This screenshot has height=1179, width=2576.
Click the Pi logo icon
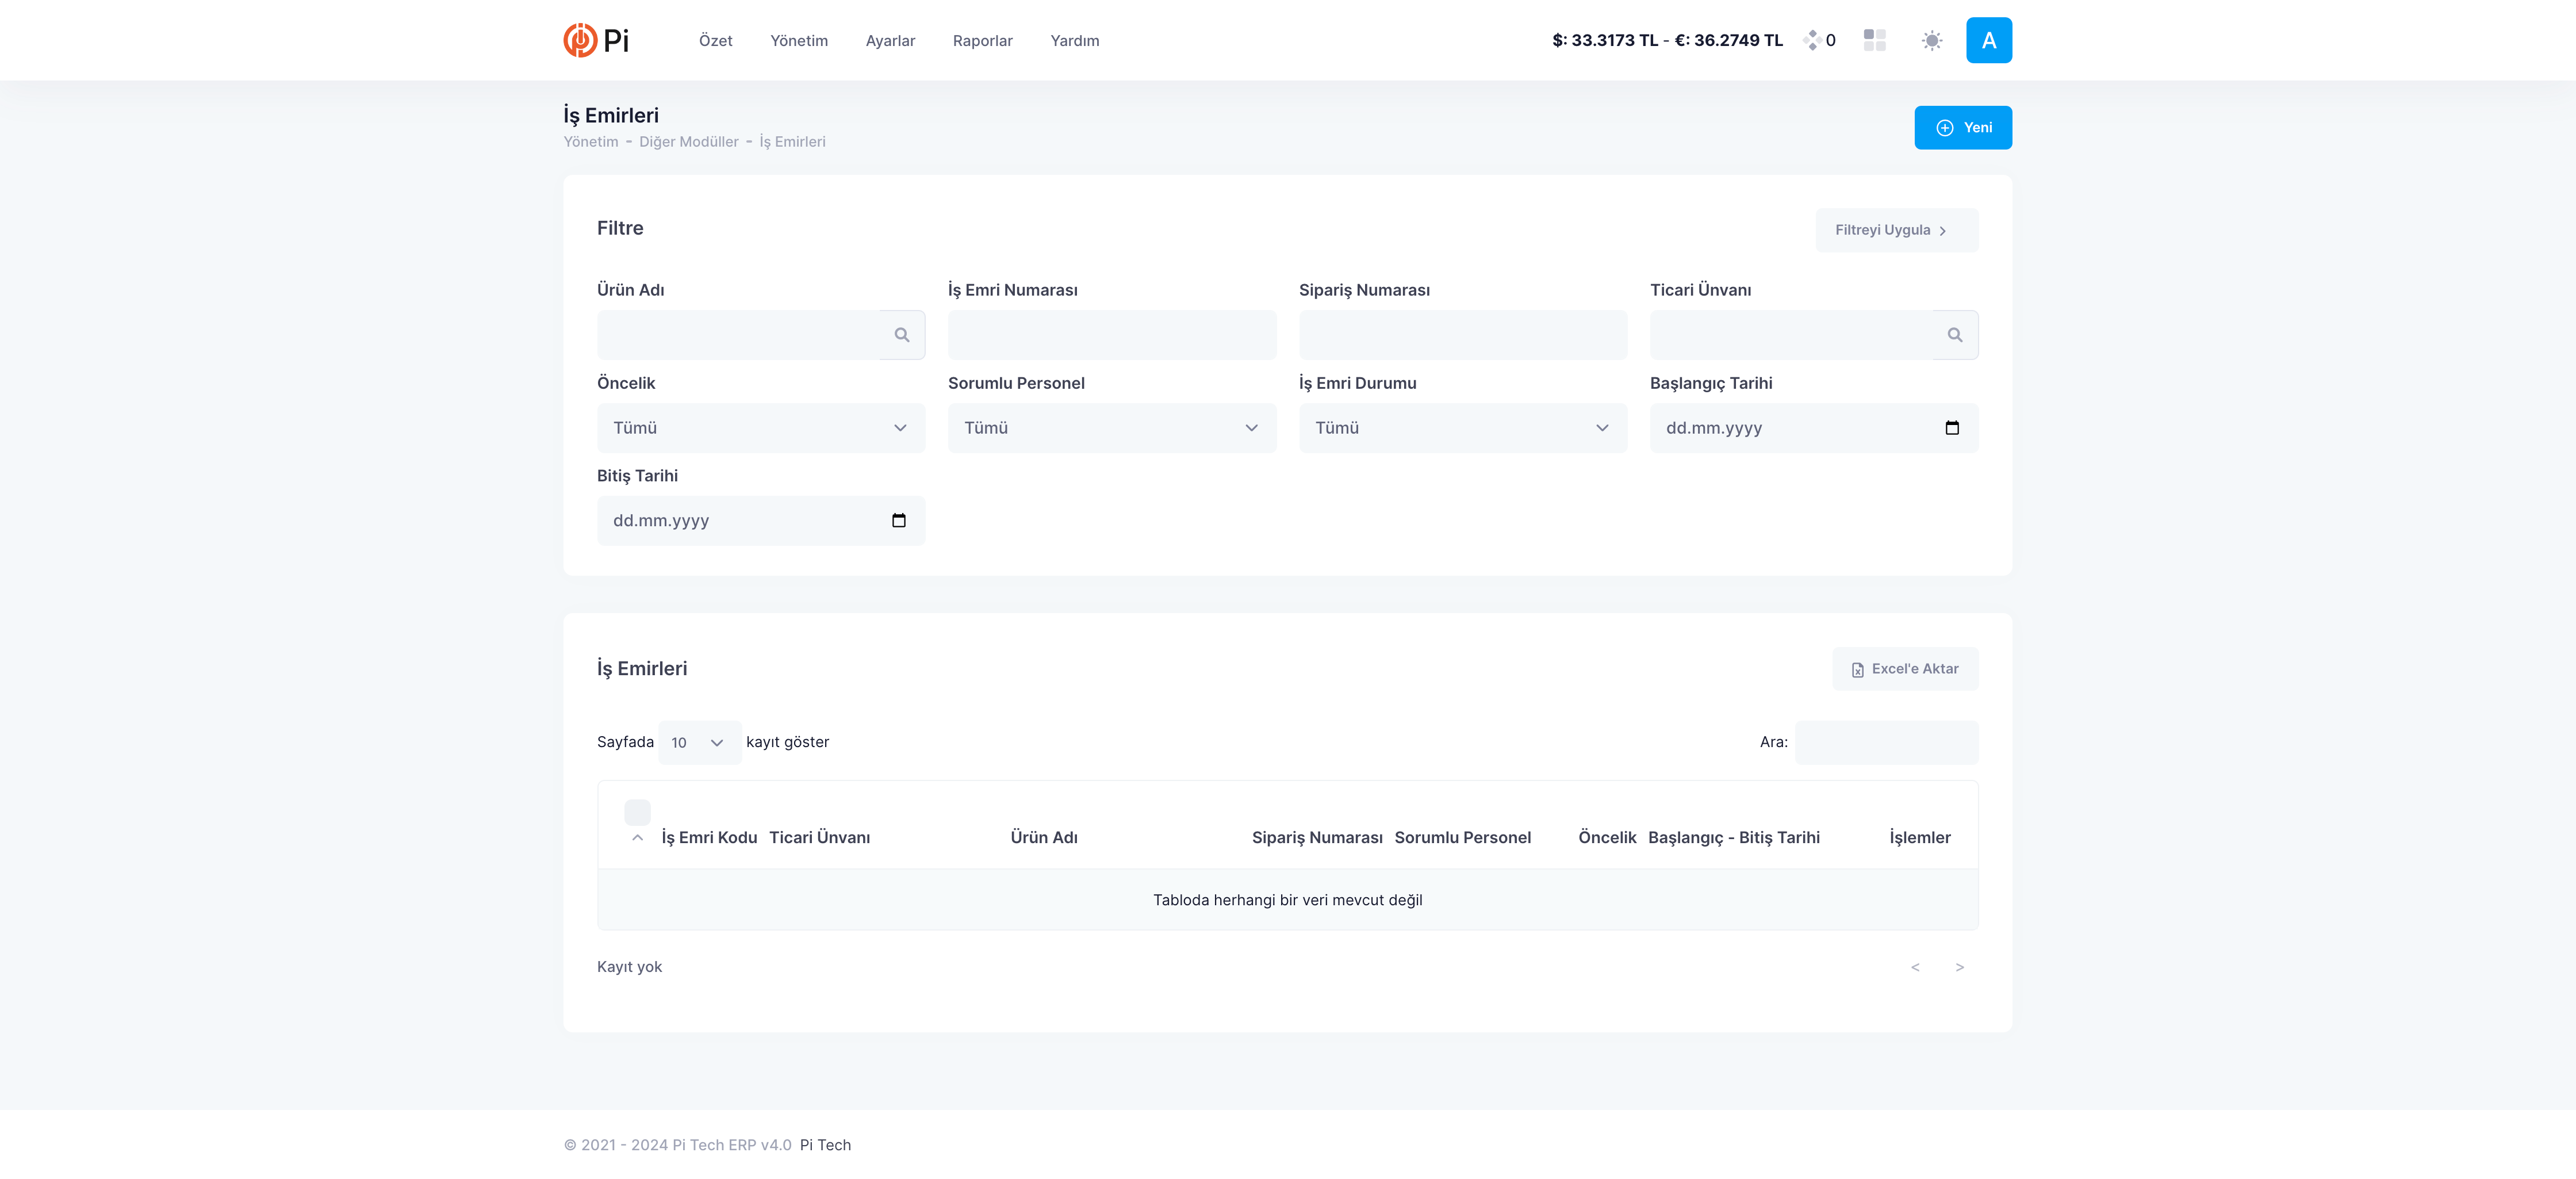pyautogui.click(x=580, y=40)
